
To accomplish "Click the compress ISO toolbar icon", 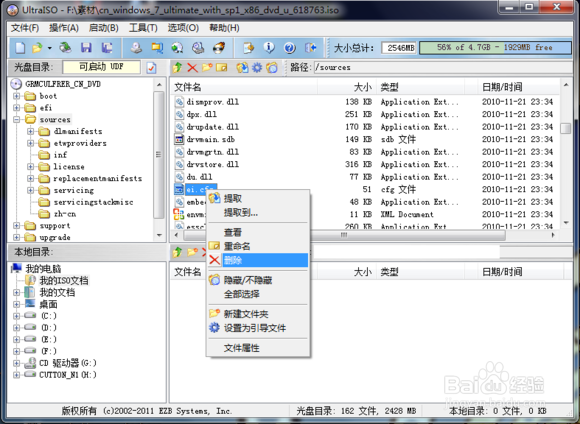I will (x=157, y=48).
